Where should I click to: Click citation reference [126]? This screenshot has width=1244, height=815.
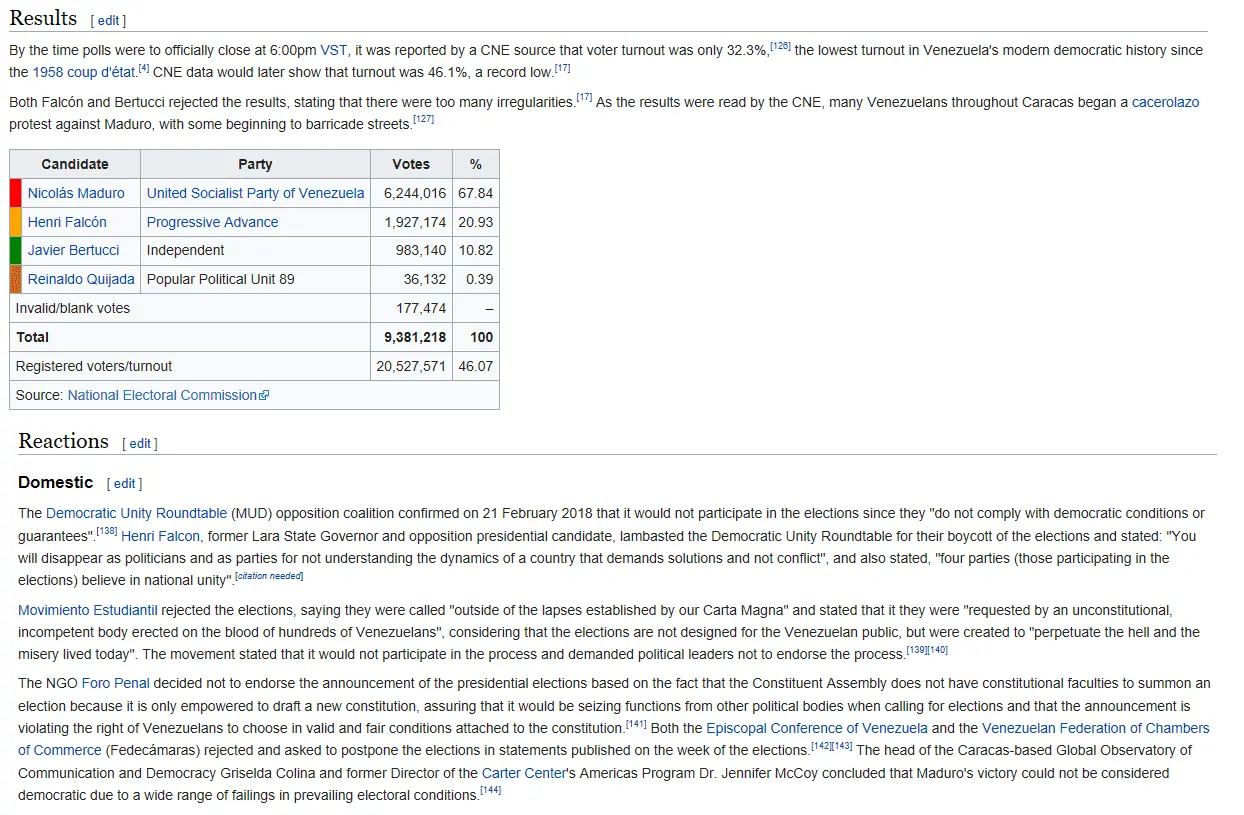[780, 45]
